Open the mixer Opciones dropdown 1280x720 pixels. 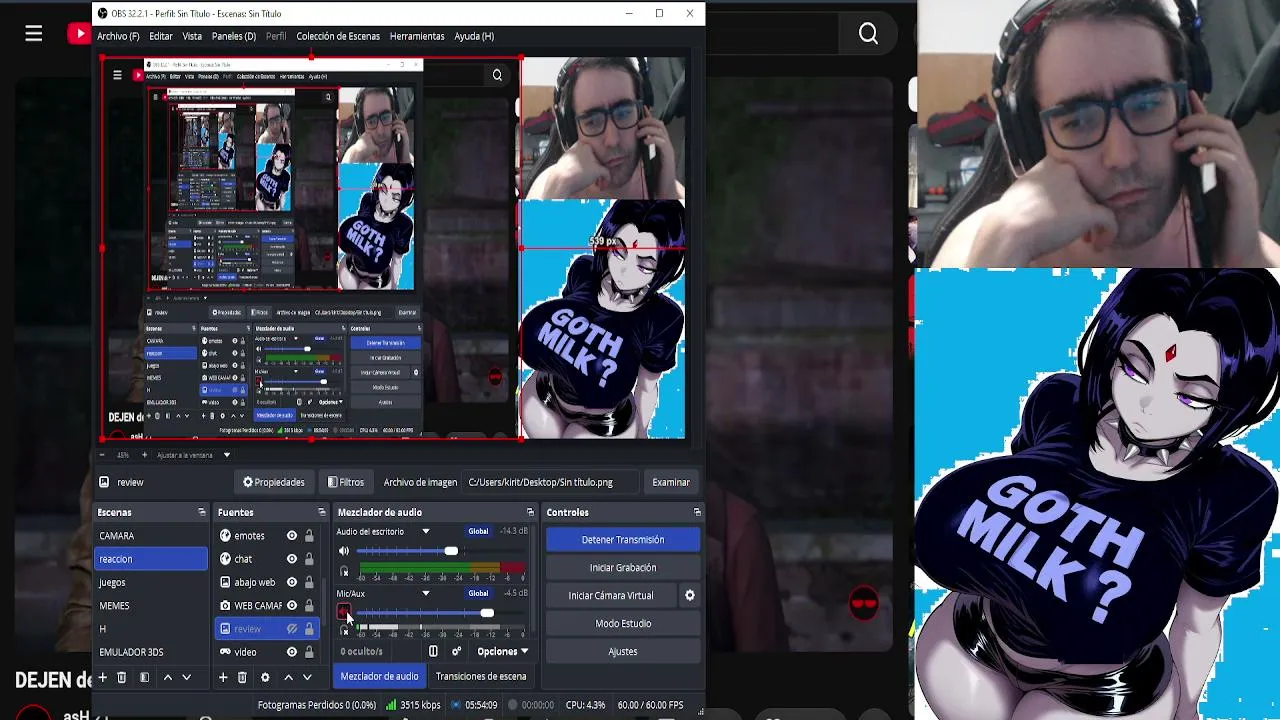[x=502, y=652]
